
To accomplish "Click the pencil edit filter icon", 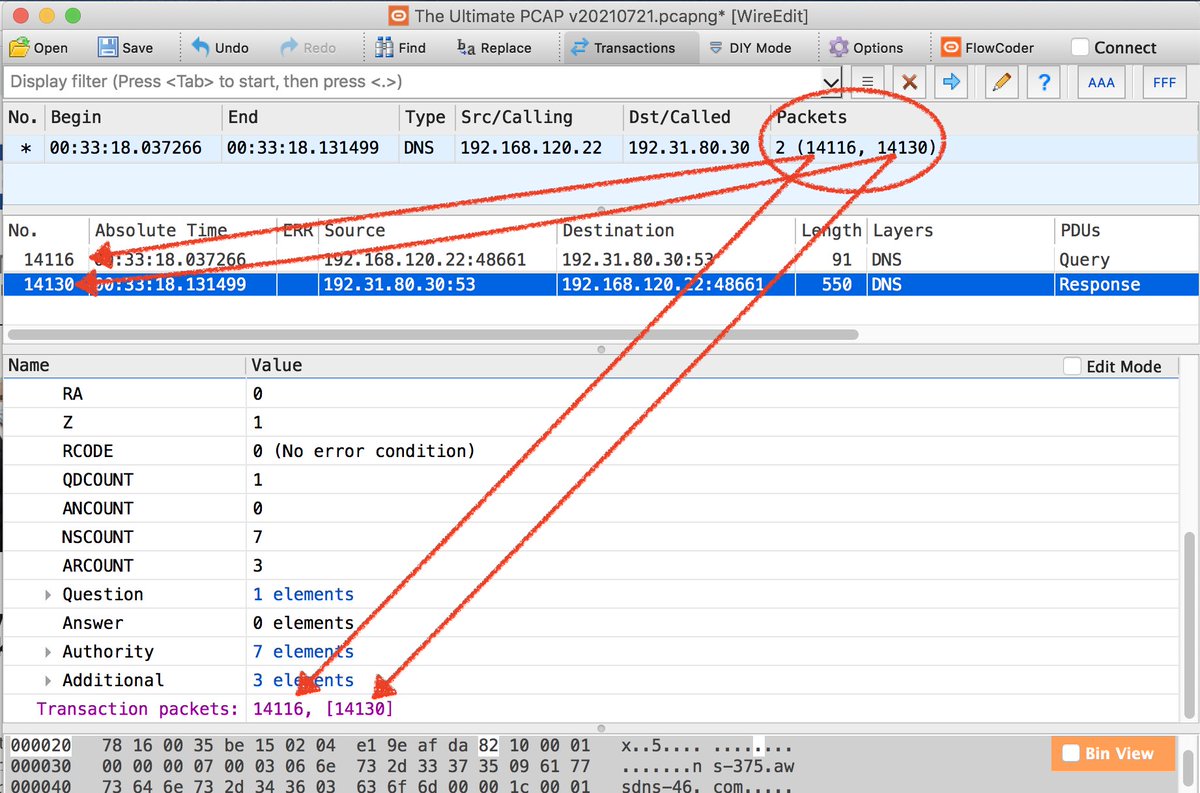I will click(x=1001, y=82).
